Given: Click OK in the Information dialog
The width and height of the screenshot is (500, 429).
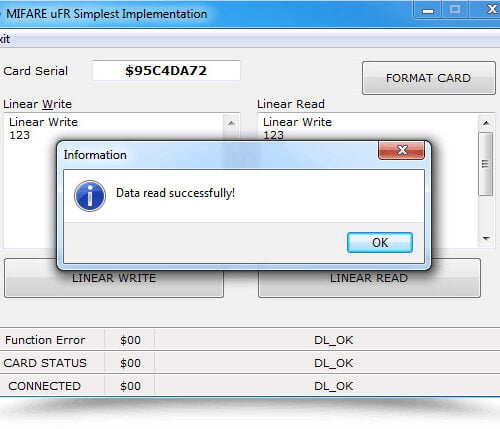Looking at the screenshot, I should 380,242.
